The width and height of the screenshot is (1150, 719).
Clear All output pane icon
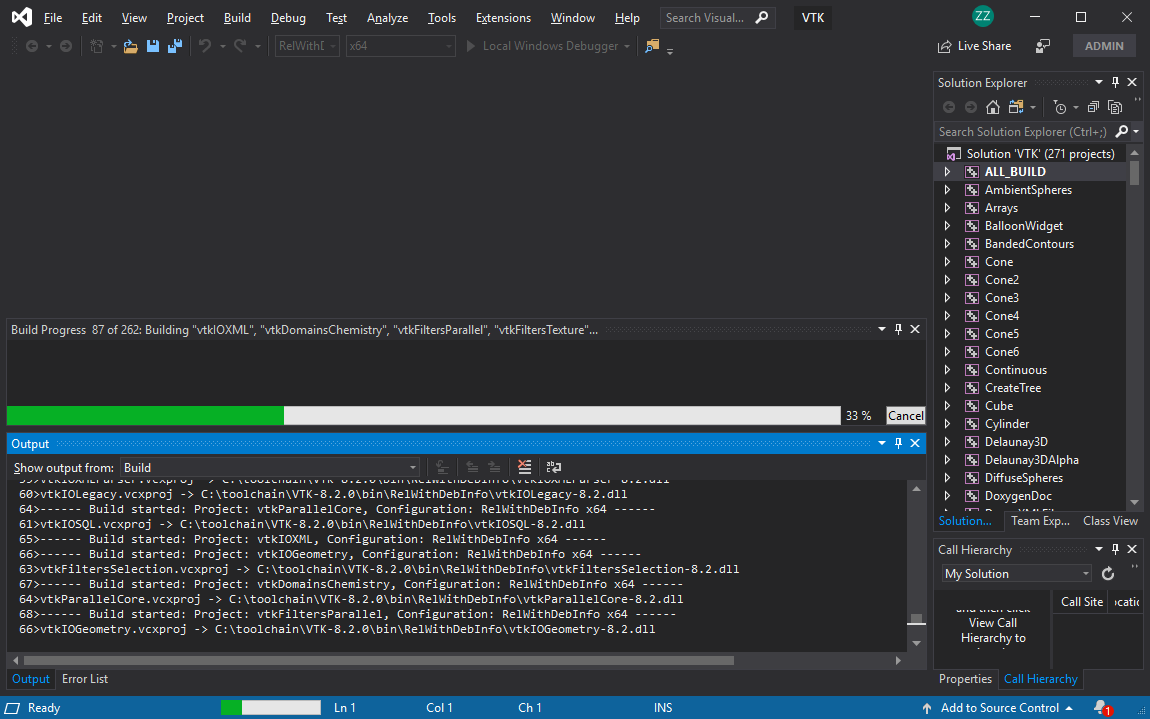(x=524, y=467)
